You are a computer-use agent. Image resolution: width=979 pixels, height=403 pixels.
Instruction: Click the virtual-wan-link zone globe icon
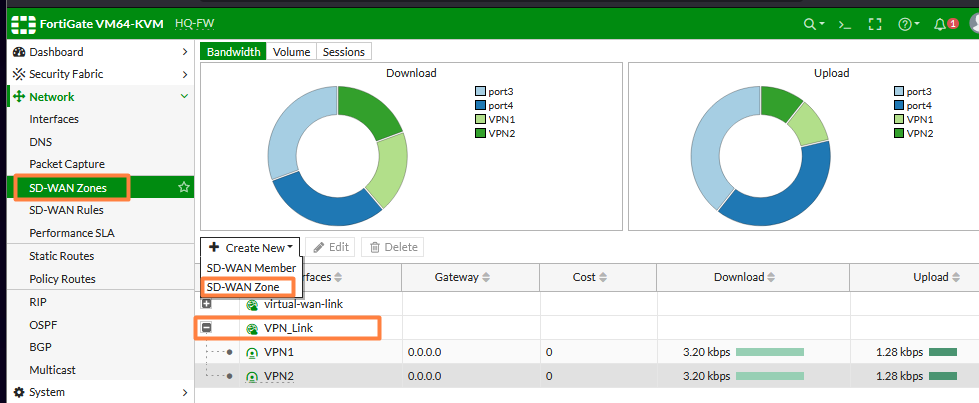point(252,305)
